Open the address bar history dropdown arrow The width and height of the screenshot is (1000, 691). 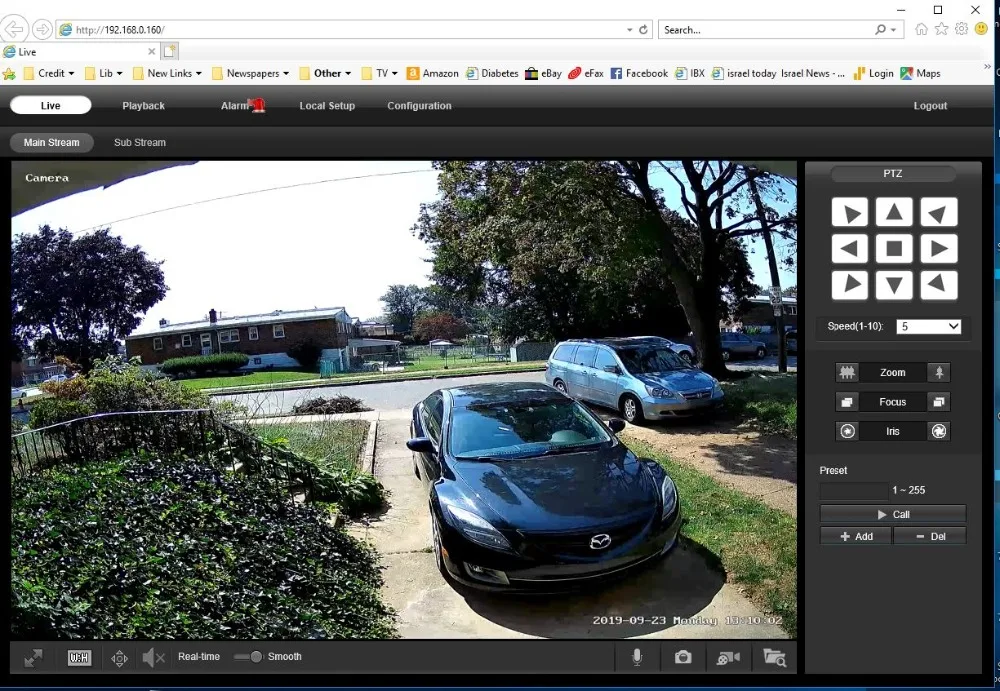point(629,30)
